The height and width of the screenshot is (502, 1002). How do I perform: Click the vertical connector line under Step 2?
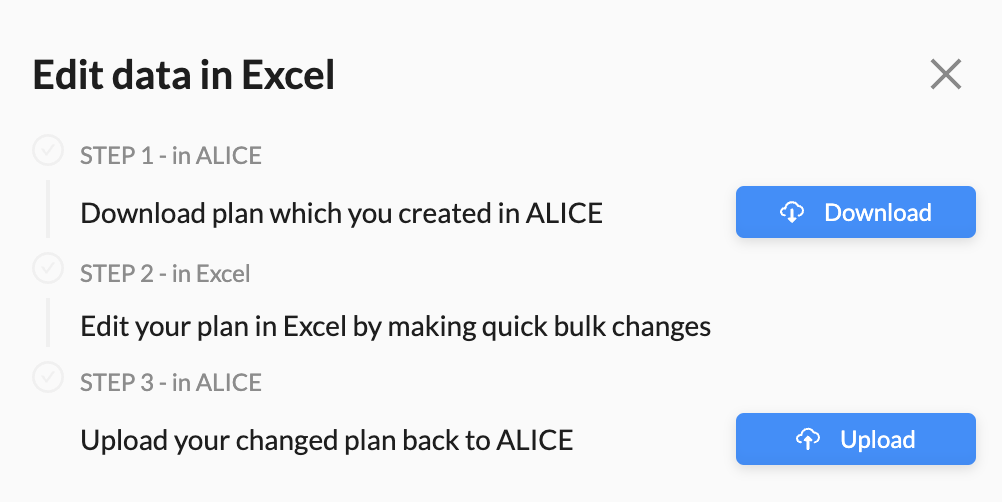48,323
